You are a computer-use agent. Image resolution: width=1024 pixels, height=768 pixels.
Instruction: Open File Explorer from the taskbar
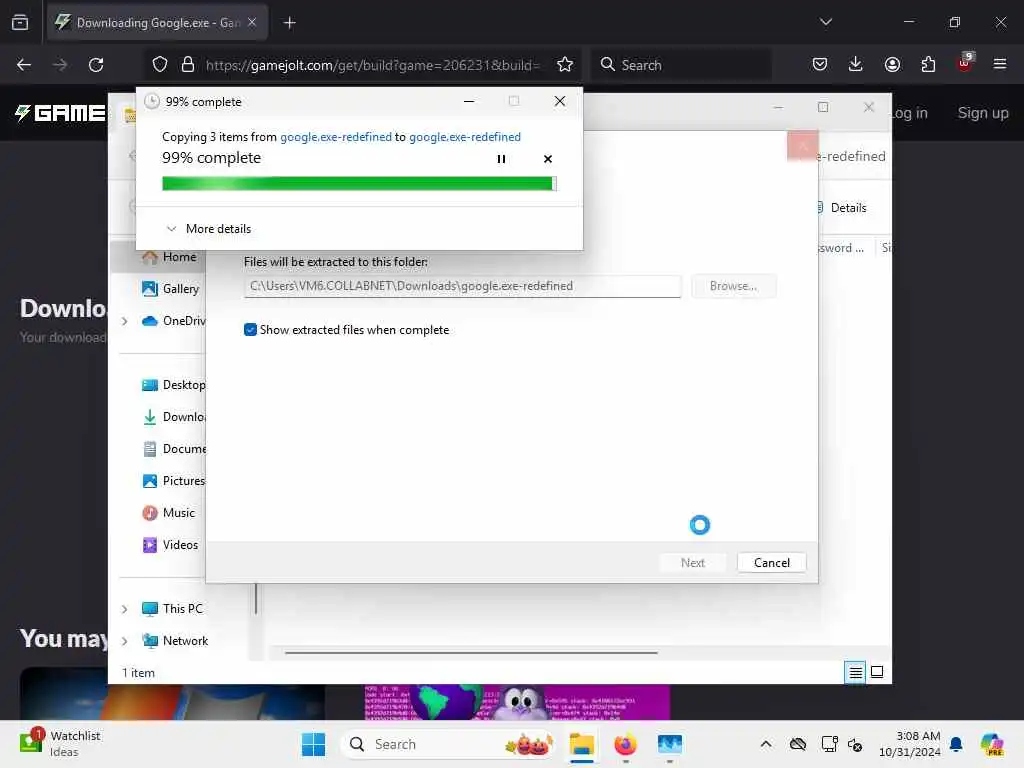(x=581, y=744)
